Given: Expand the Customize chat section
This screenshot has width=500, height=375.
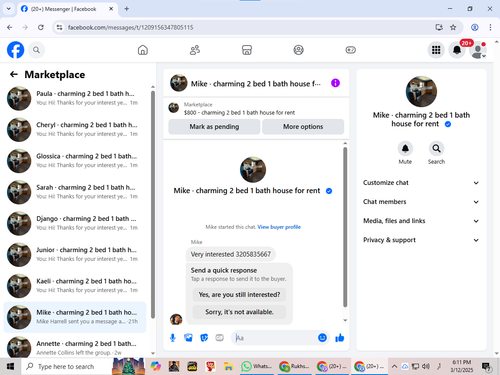Looking at the screenshot, I should (421, 183).
